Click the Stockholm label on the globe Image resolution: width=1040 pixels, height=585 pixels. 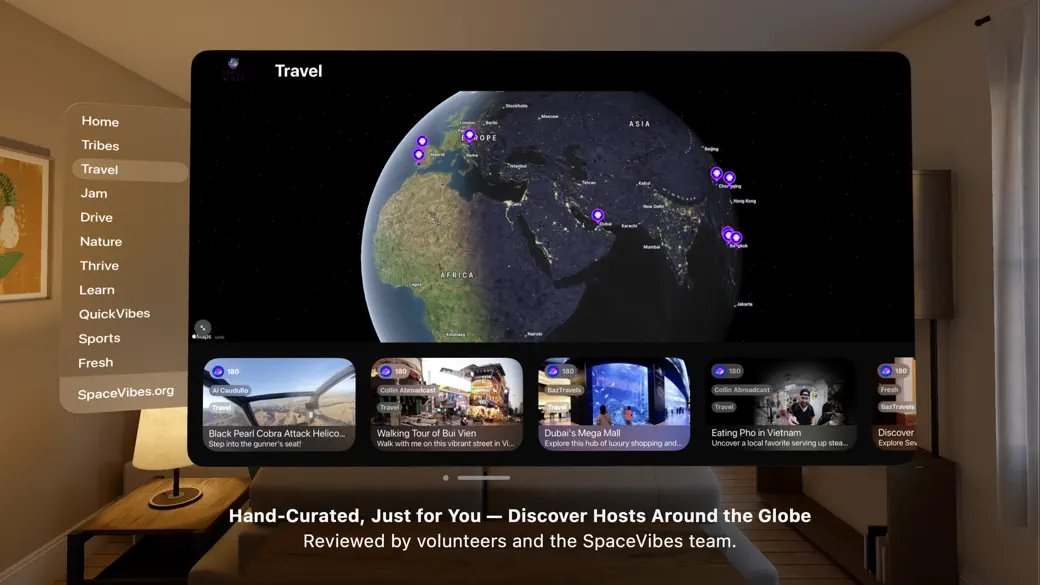(x=517, y=106)
